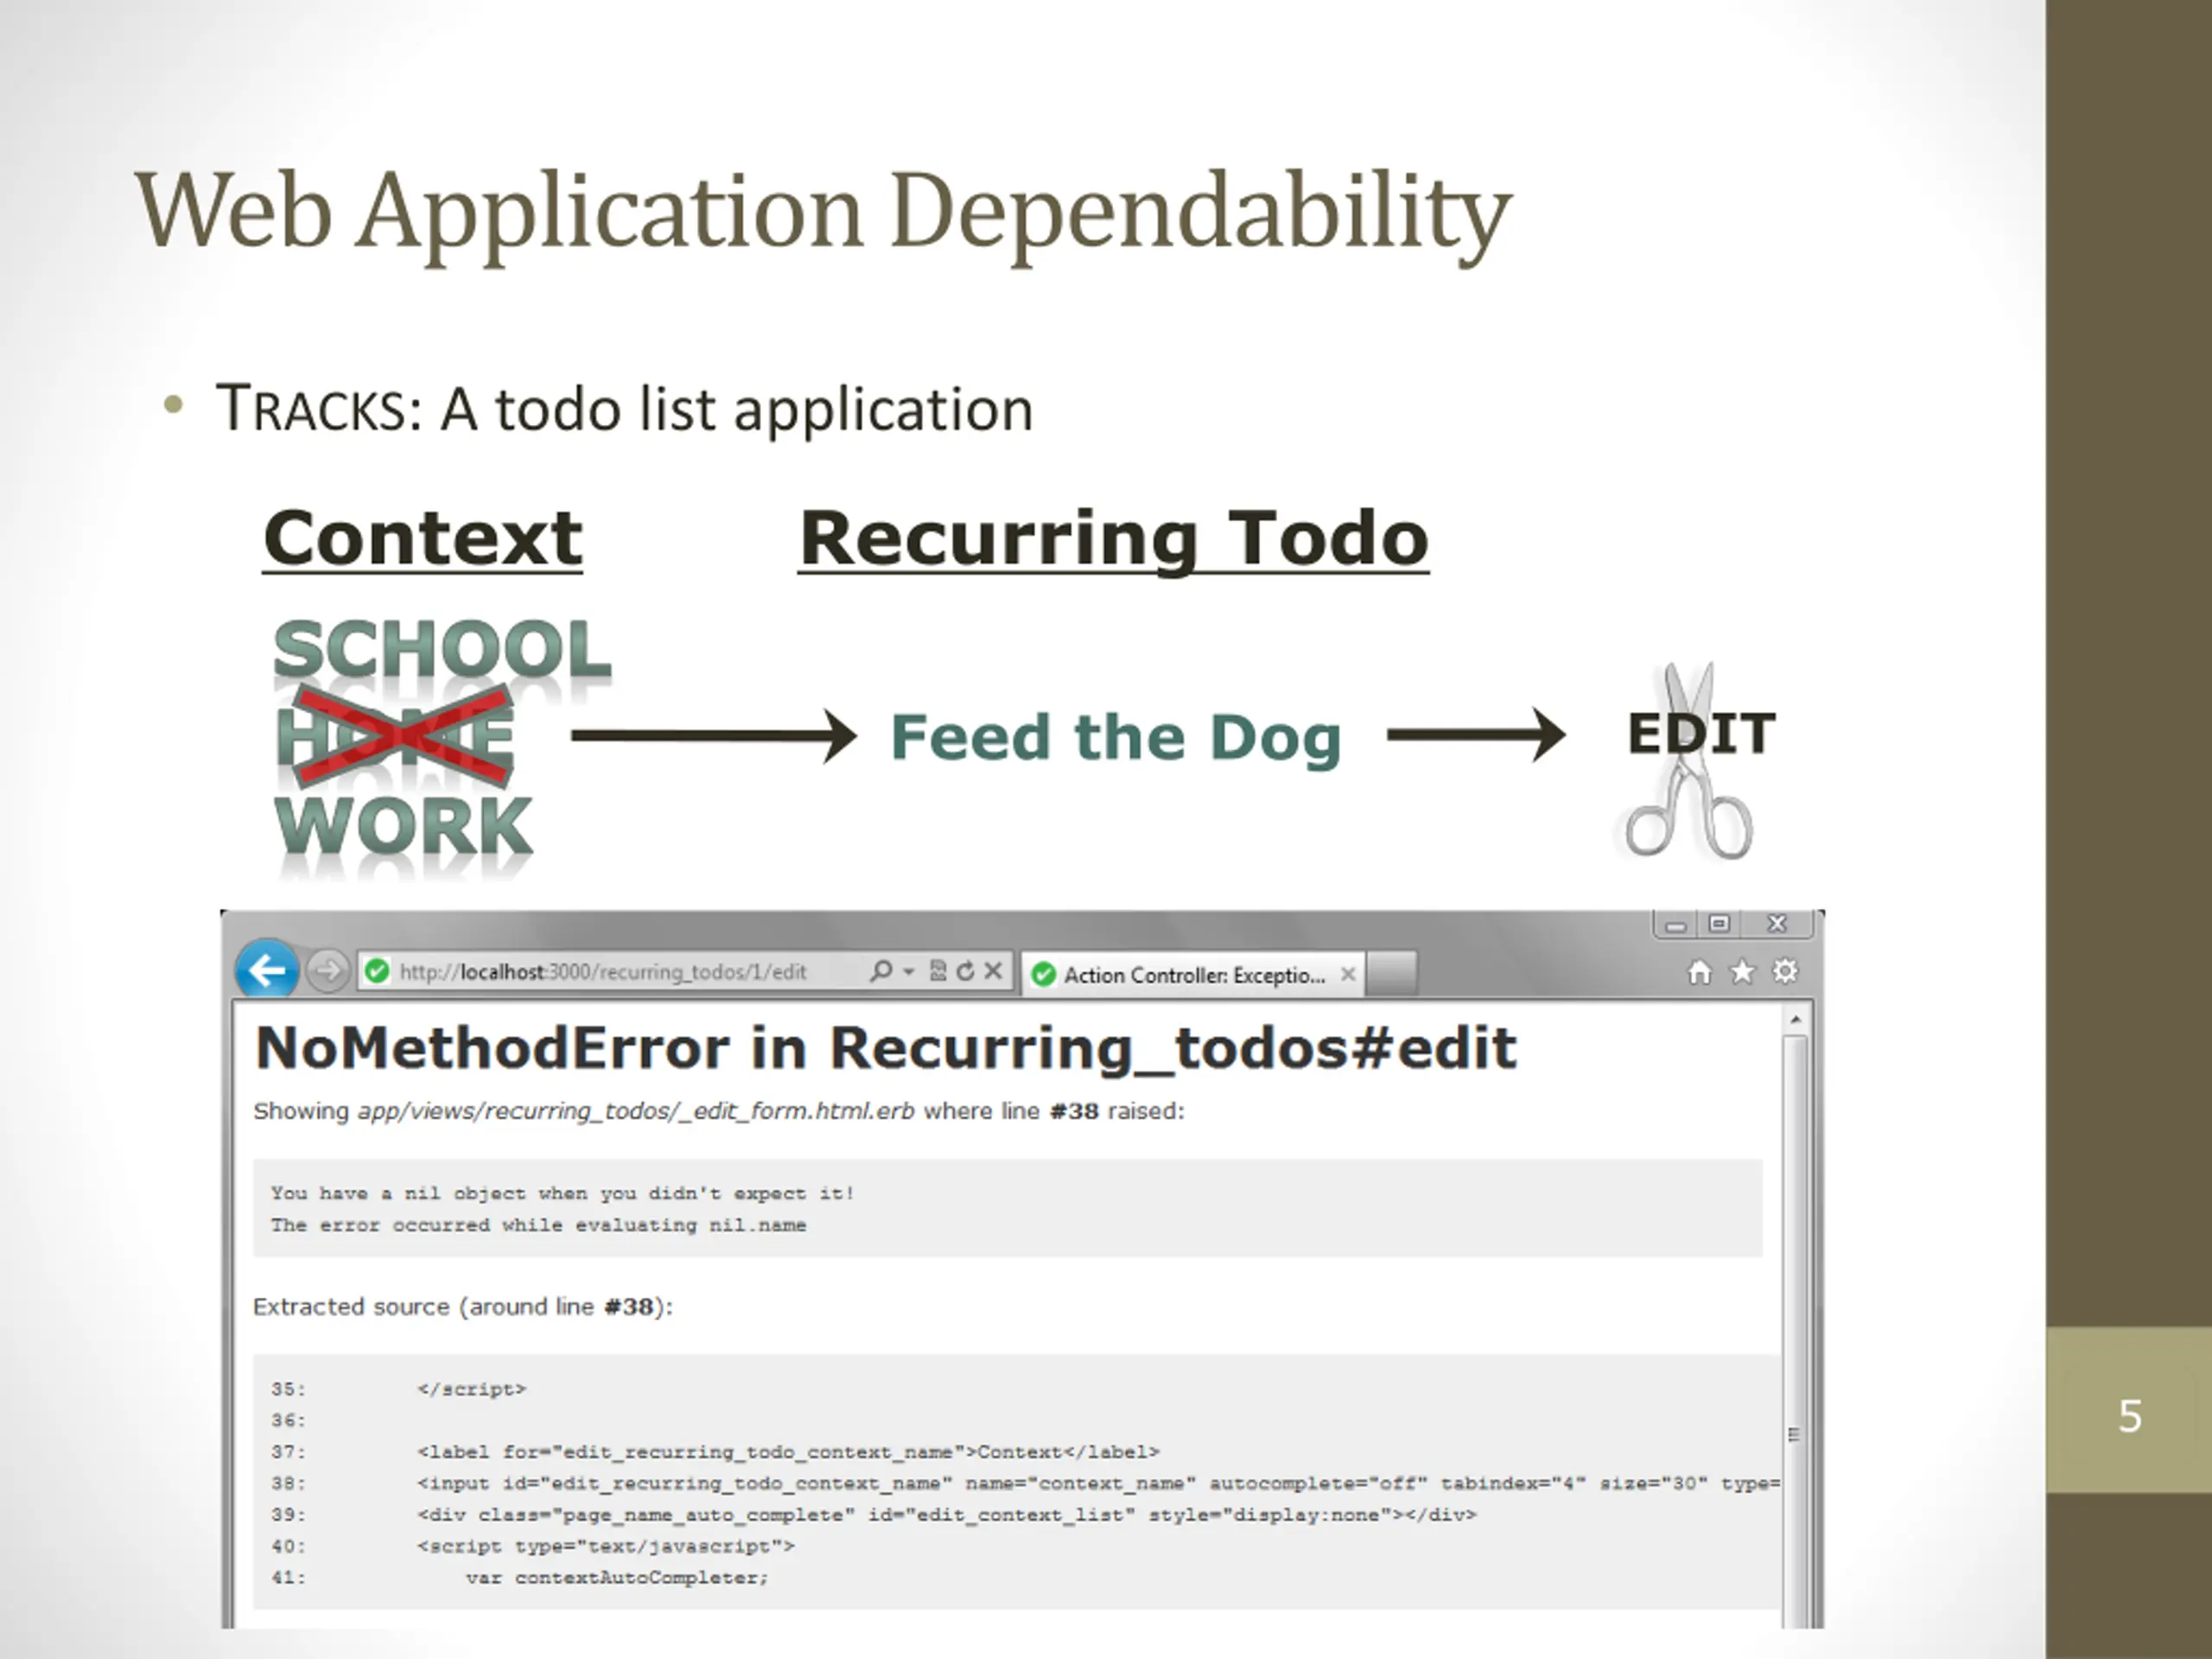This screenshot has width=2212, height=1659.
Task: Click the EDIT label on the slide
Action: [x=1701, y=733]
